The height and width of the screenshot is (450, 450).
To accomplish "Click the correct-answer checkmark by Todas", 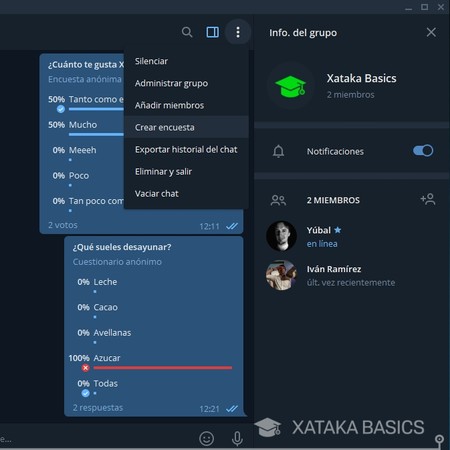I will coord(86,393).
